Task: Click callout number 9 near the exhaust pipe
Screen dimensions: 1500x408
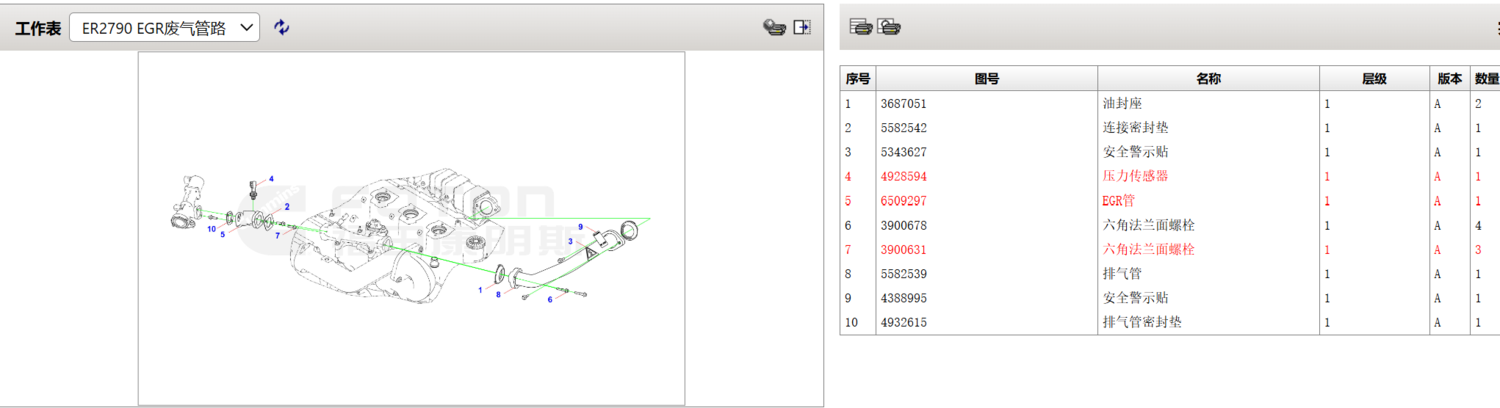Action: (x=580, y=227)
